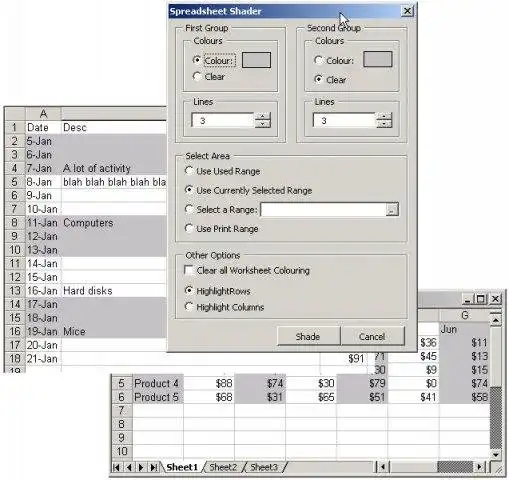Close the lower workbook window
This screenshot has height=480, width=509.
click(x=495, y=299)
